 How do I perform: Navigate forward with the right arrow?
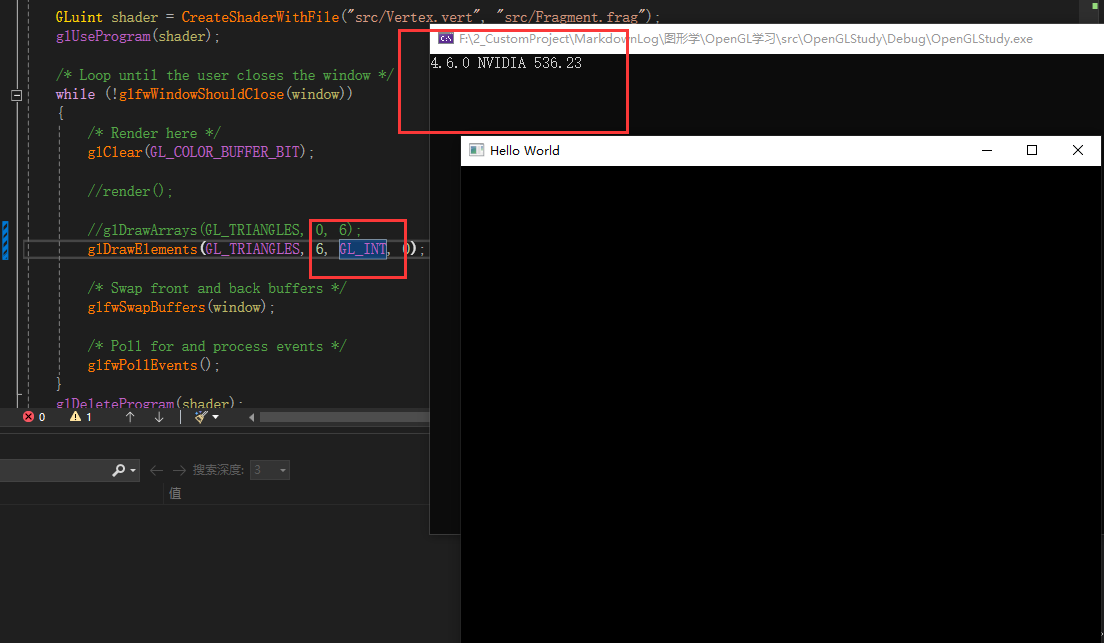[179, 470]
